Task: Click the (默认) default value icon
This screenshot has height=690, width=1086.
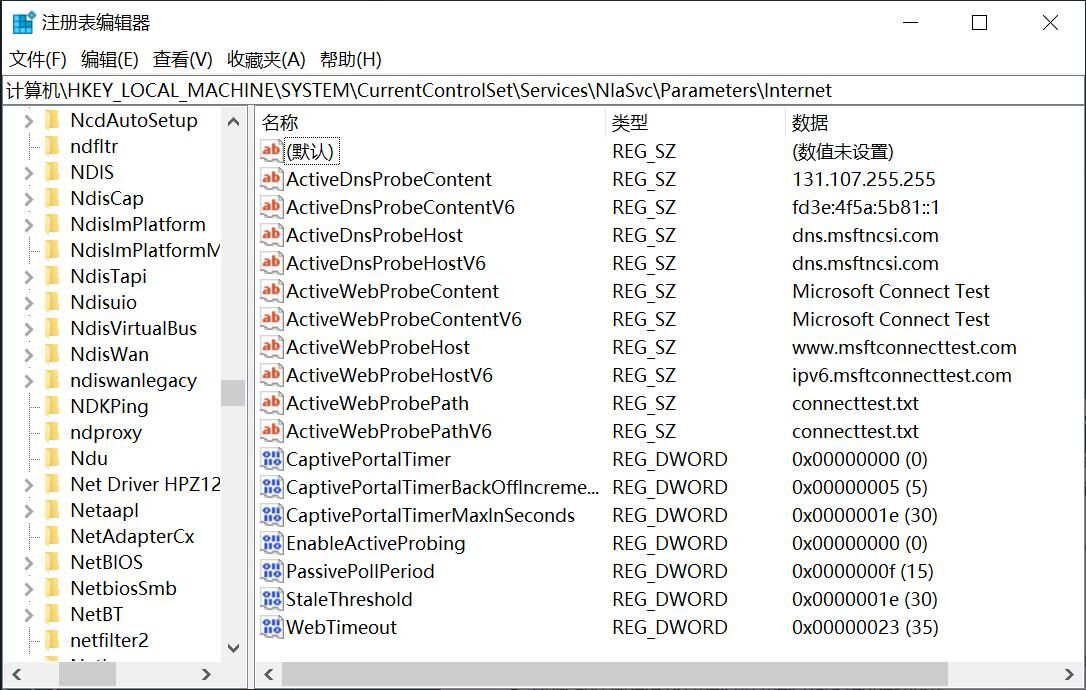Action: pos(271,152)
